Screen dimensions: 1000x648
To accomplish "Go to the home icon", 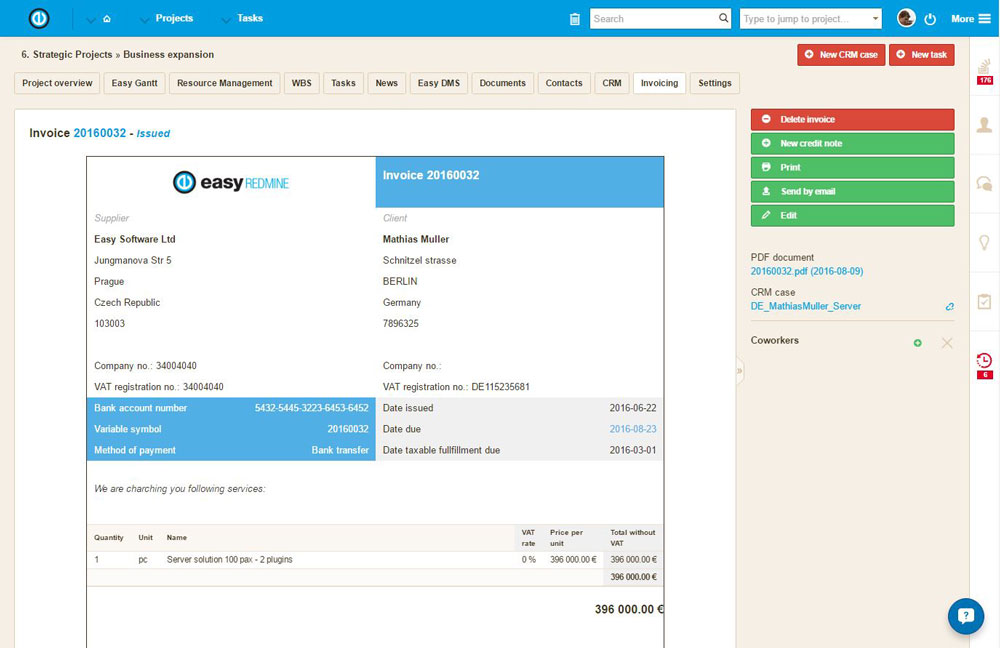I will (x=107, y=19).
